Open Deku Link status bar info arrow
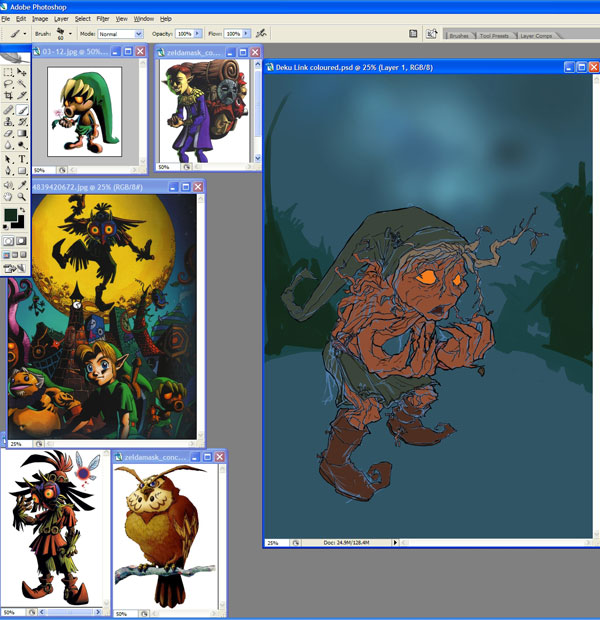The height and width of the screenshot is (620, 600). 395,543
